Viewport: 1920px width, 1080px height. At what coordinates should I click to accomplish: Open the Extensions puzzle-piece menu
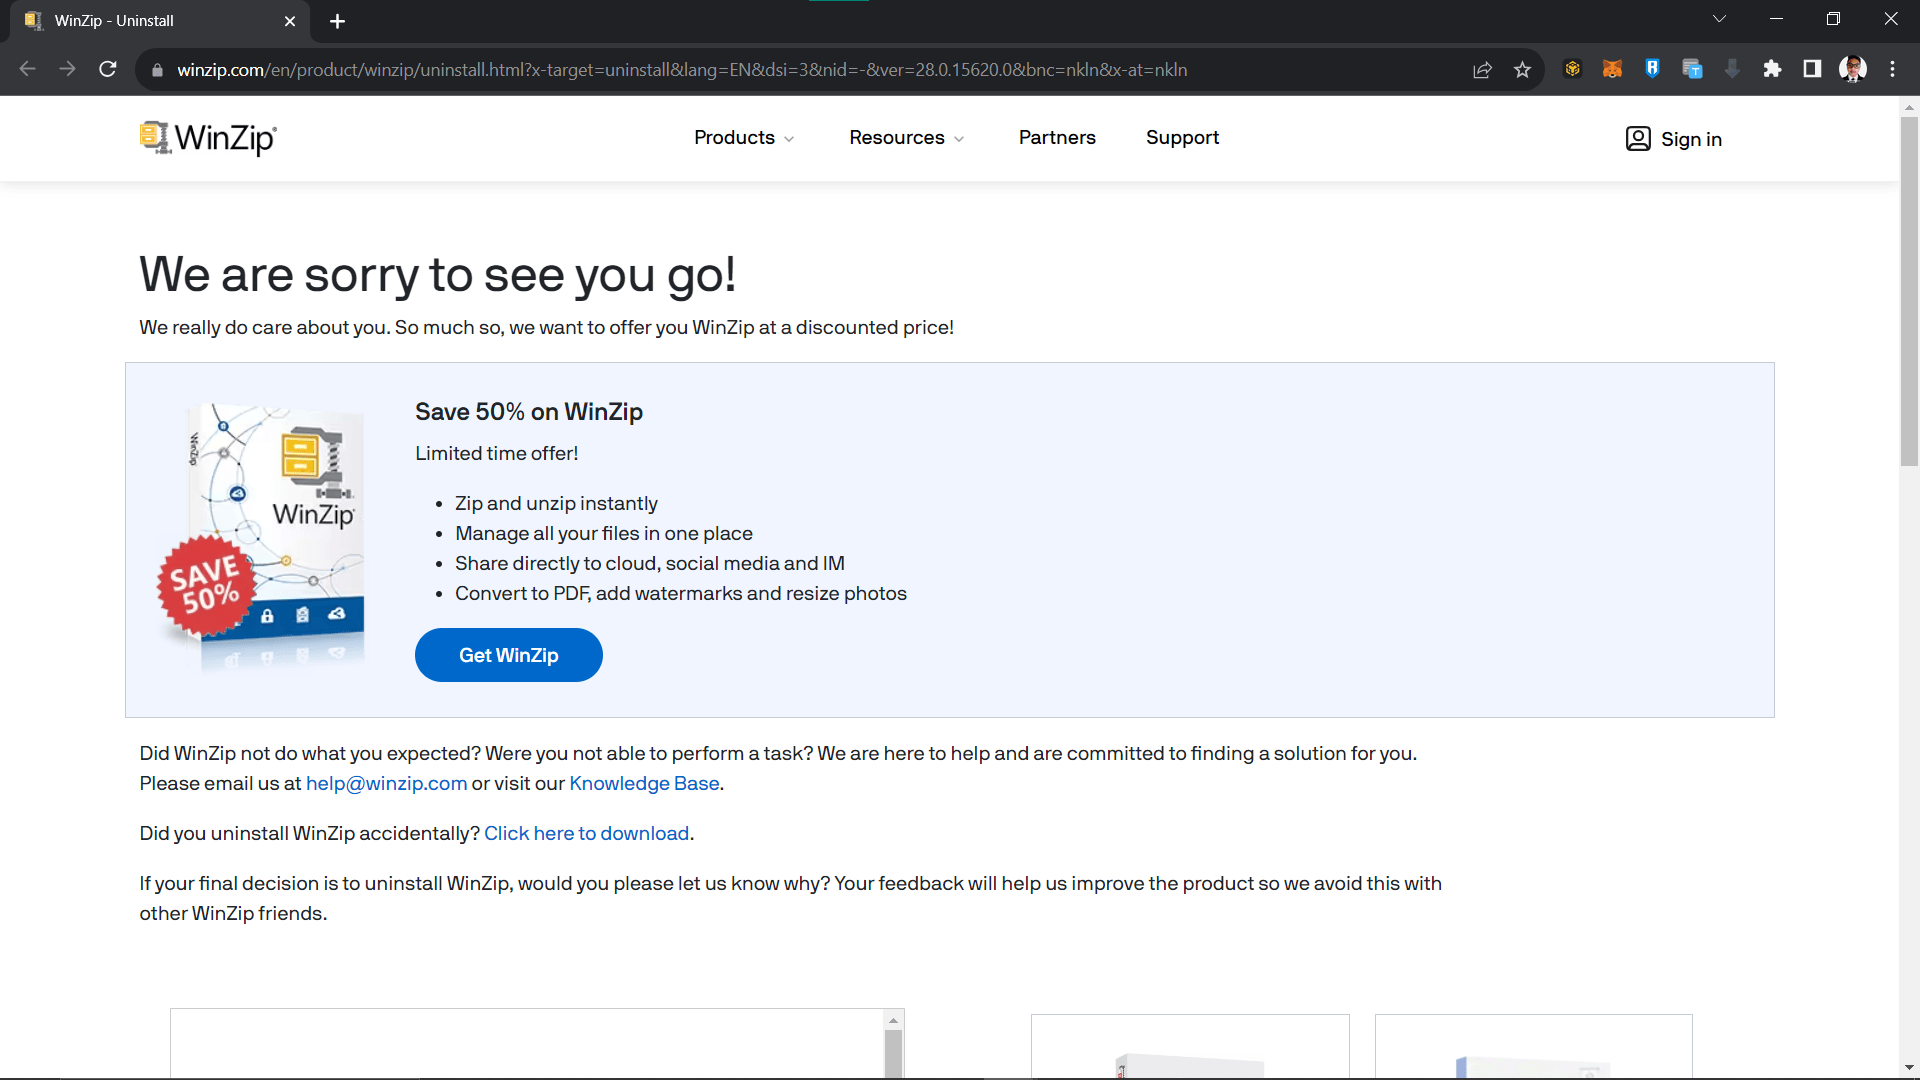(1773, 69)
